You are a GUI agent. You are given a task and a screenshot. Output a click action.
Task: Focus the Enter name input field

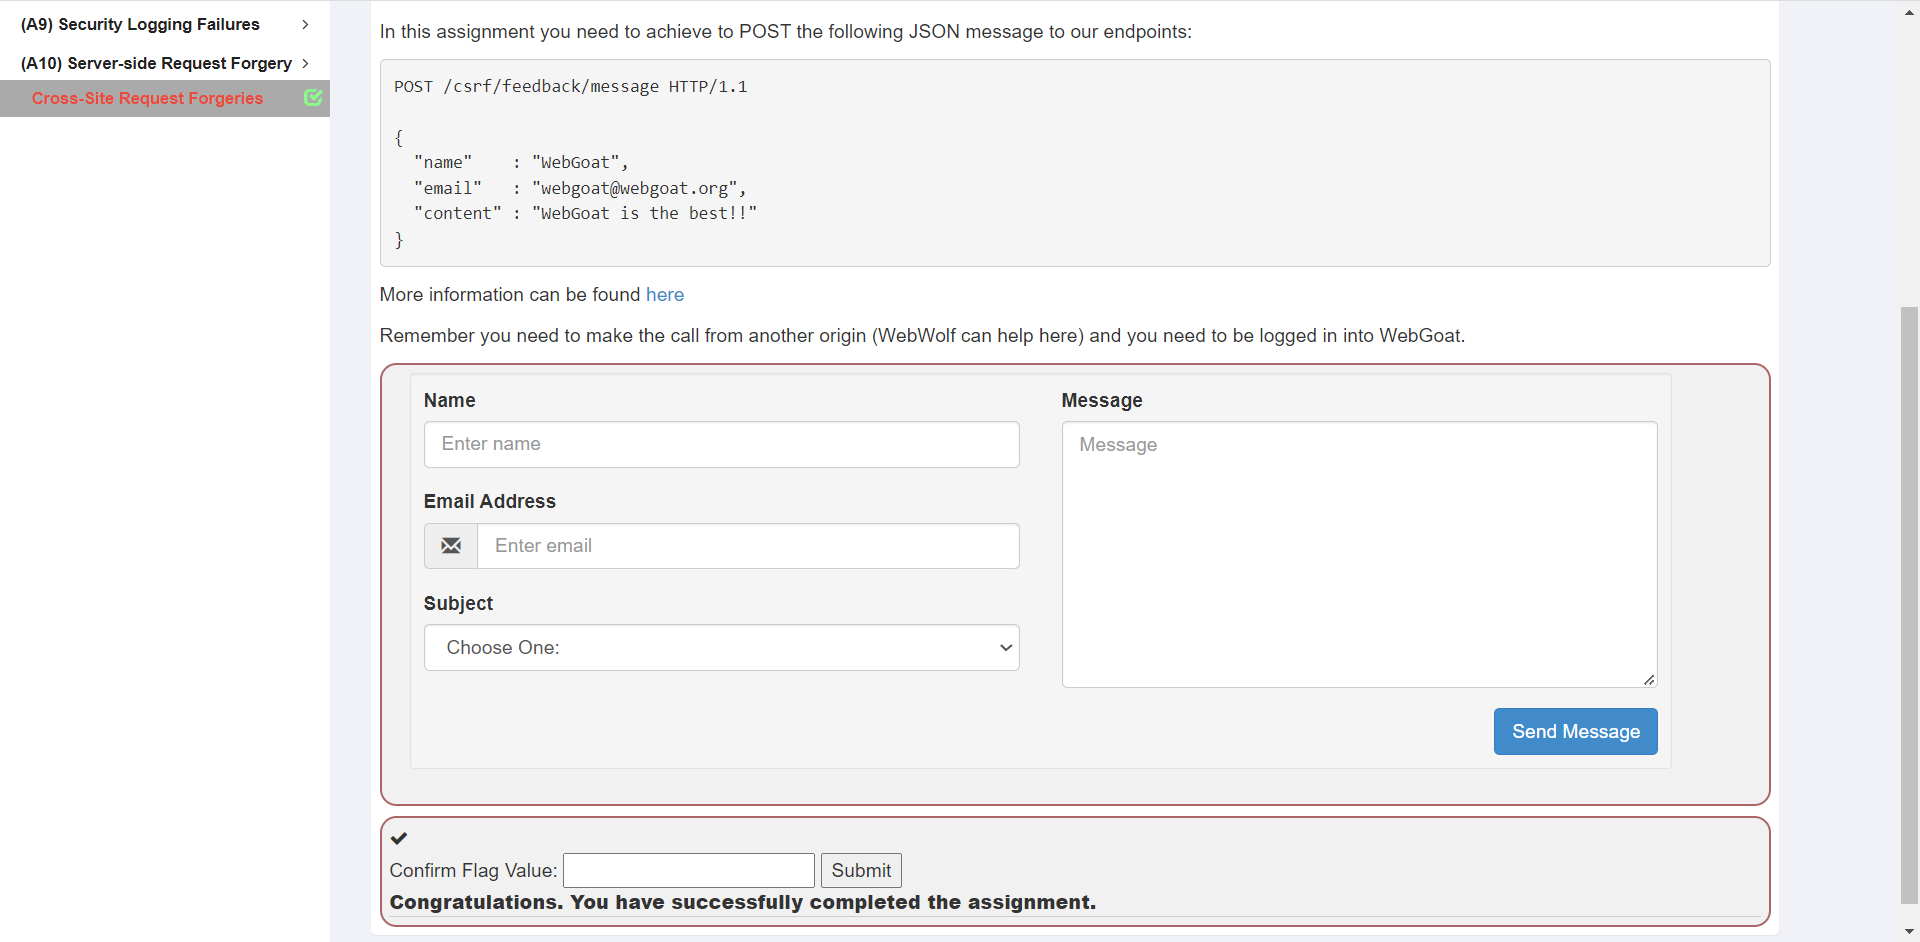point(721,444)
